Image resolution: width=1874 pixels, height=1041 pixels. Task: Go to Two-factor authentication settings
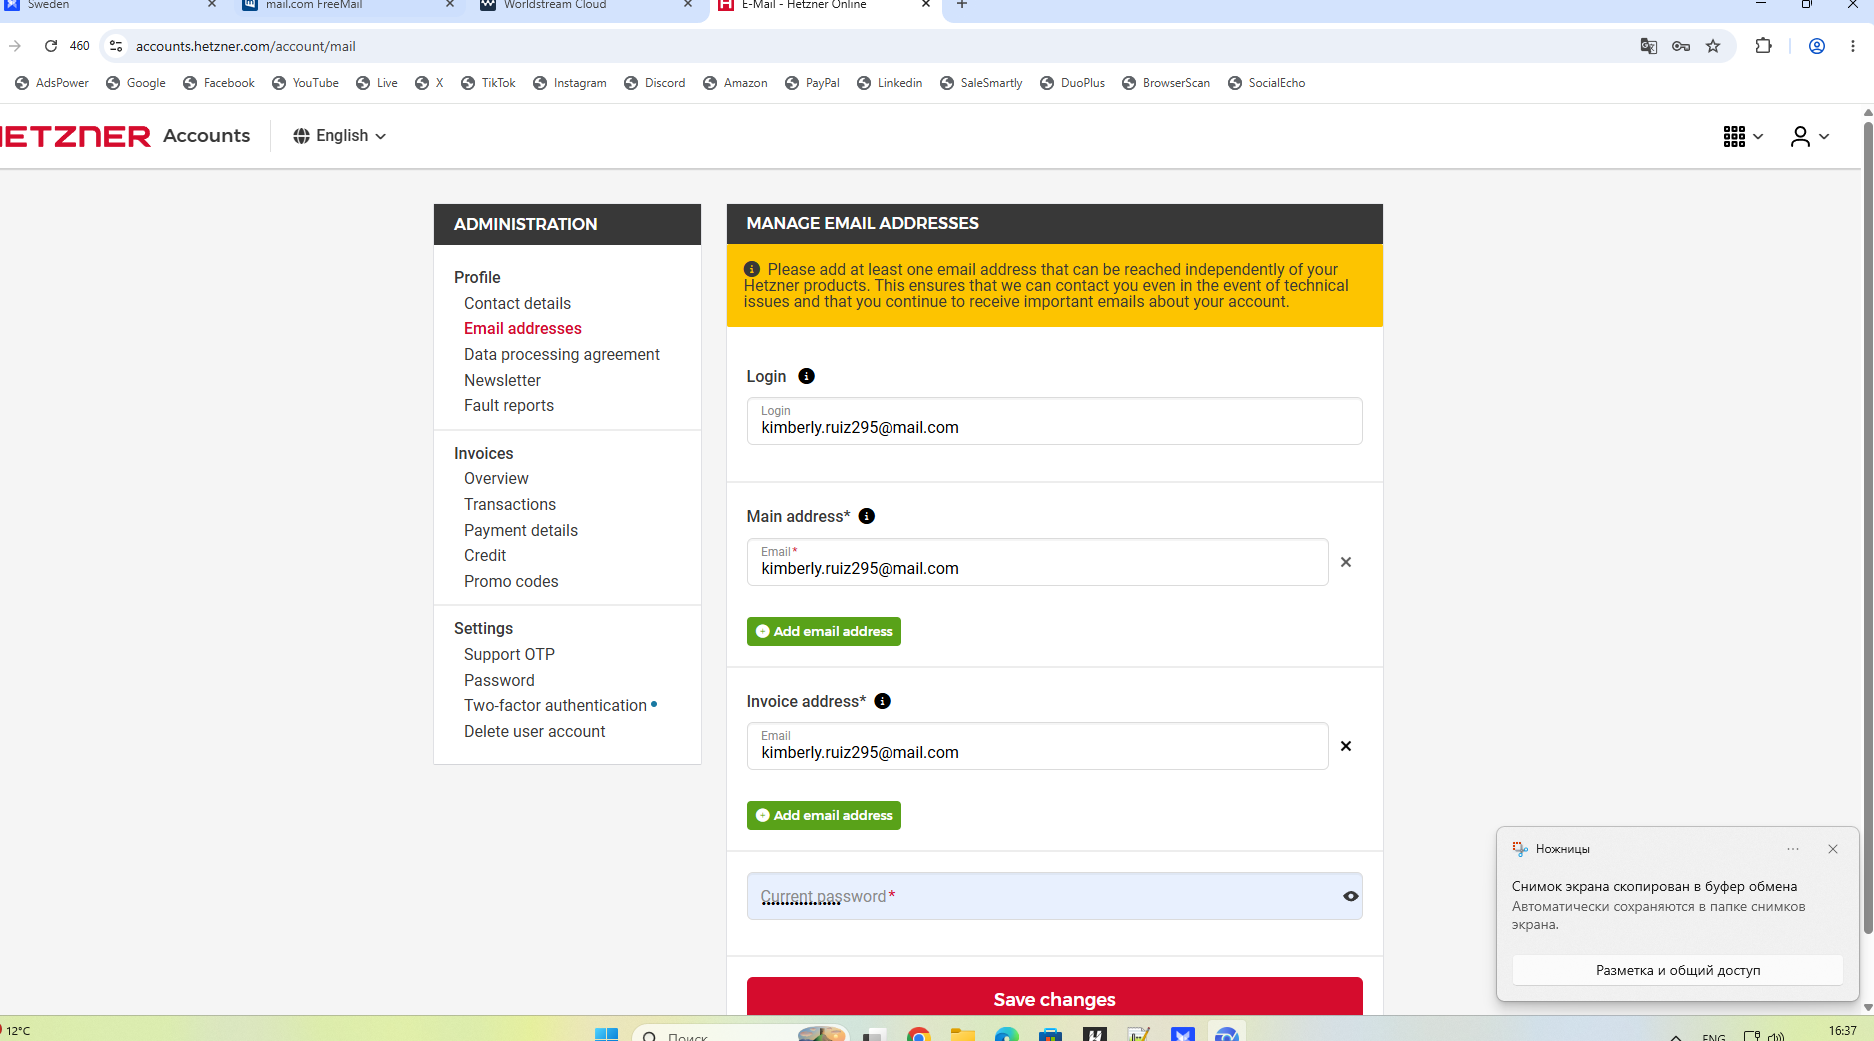click(x=555, y=705)
